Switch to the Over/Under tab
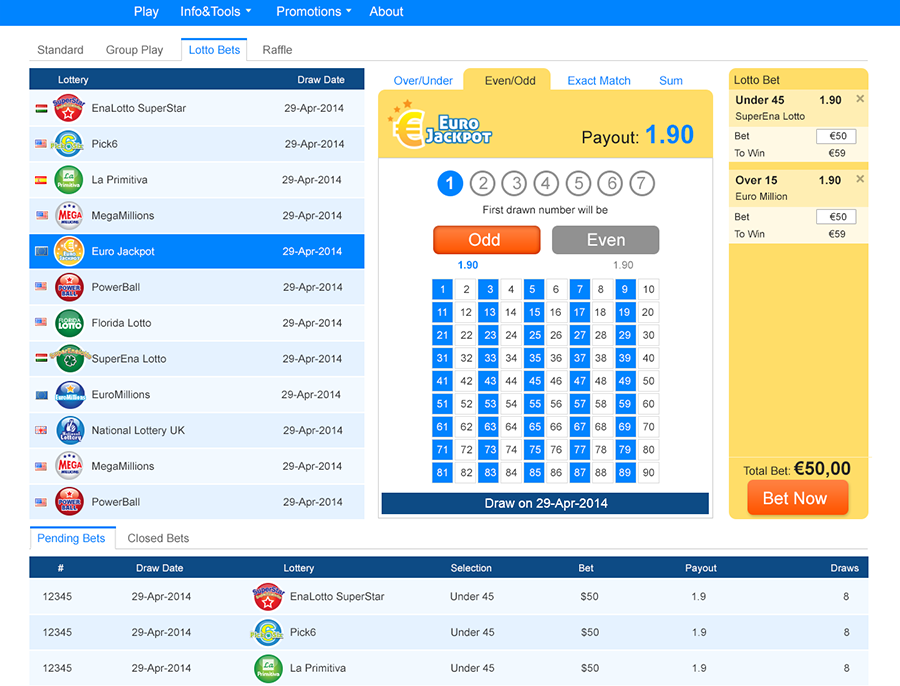The image size is (900, 686). click(421, 81)
